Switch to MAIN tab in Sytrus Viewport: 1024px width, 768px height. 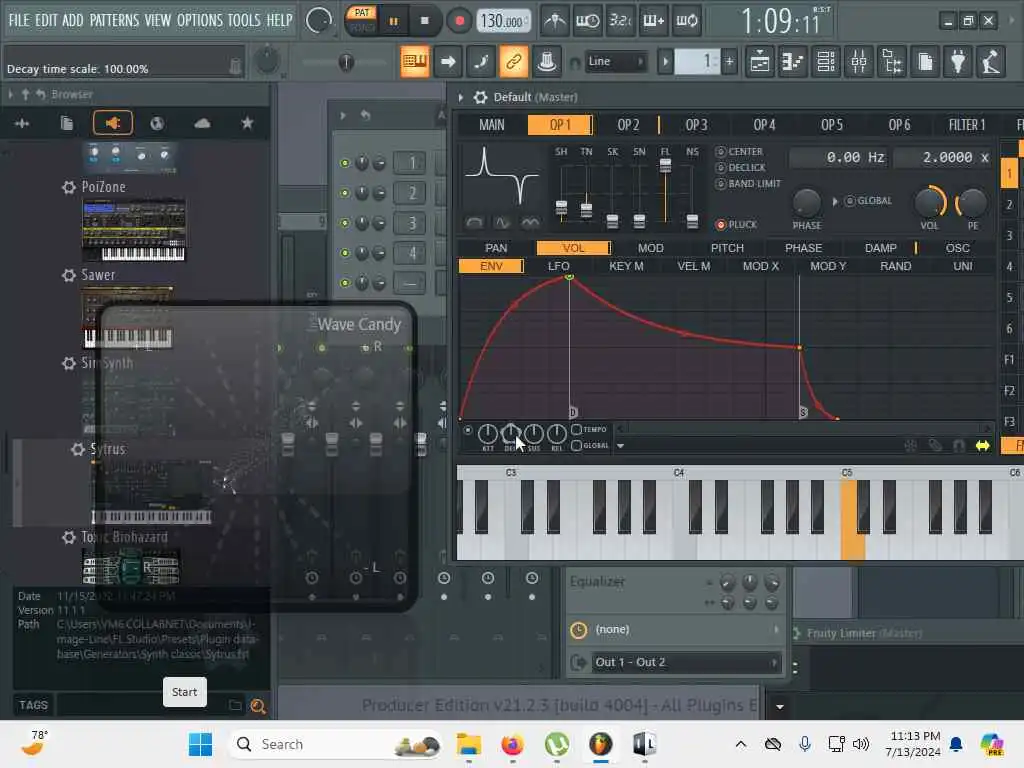pos(492,125)
